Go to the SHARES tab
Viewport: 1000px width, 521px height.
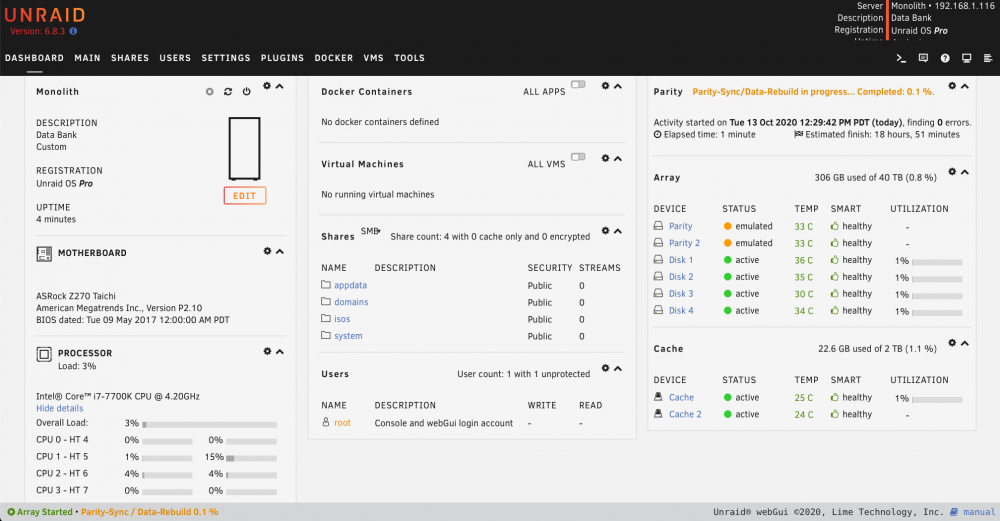click(x=130, y=58)
